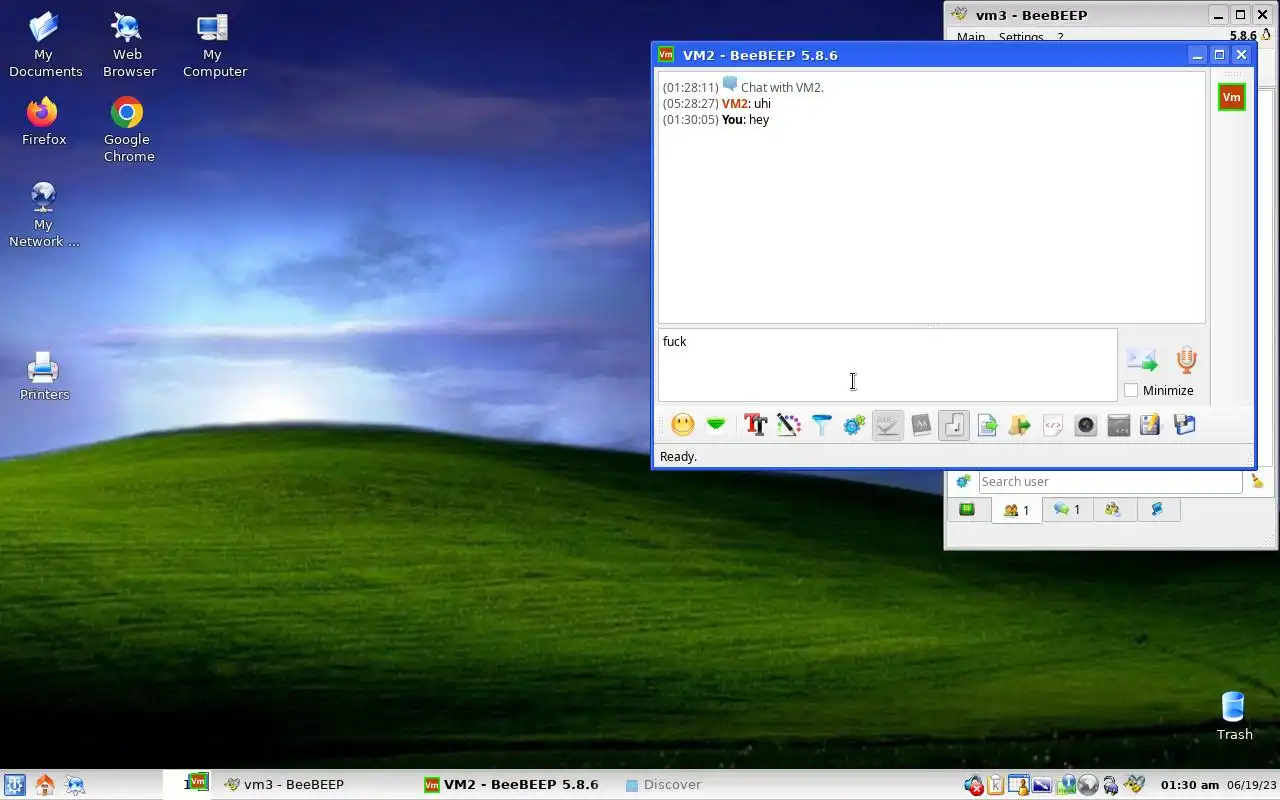The width and height of the screenshot is (1280, 800).
Task: Click the 'You: hey' chat message
Action: [x=745, y=119]
